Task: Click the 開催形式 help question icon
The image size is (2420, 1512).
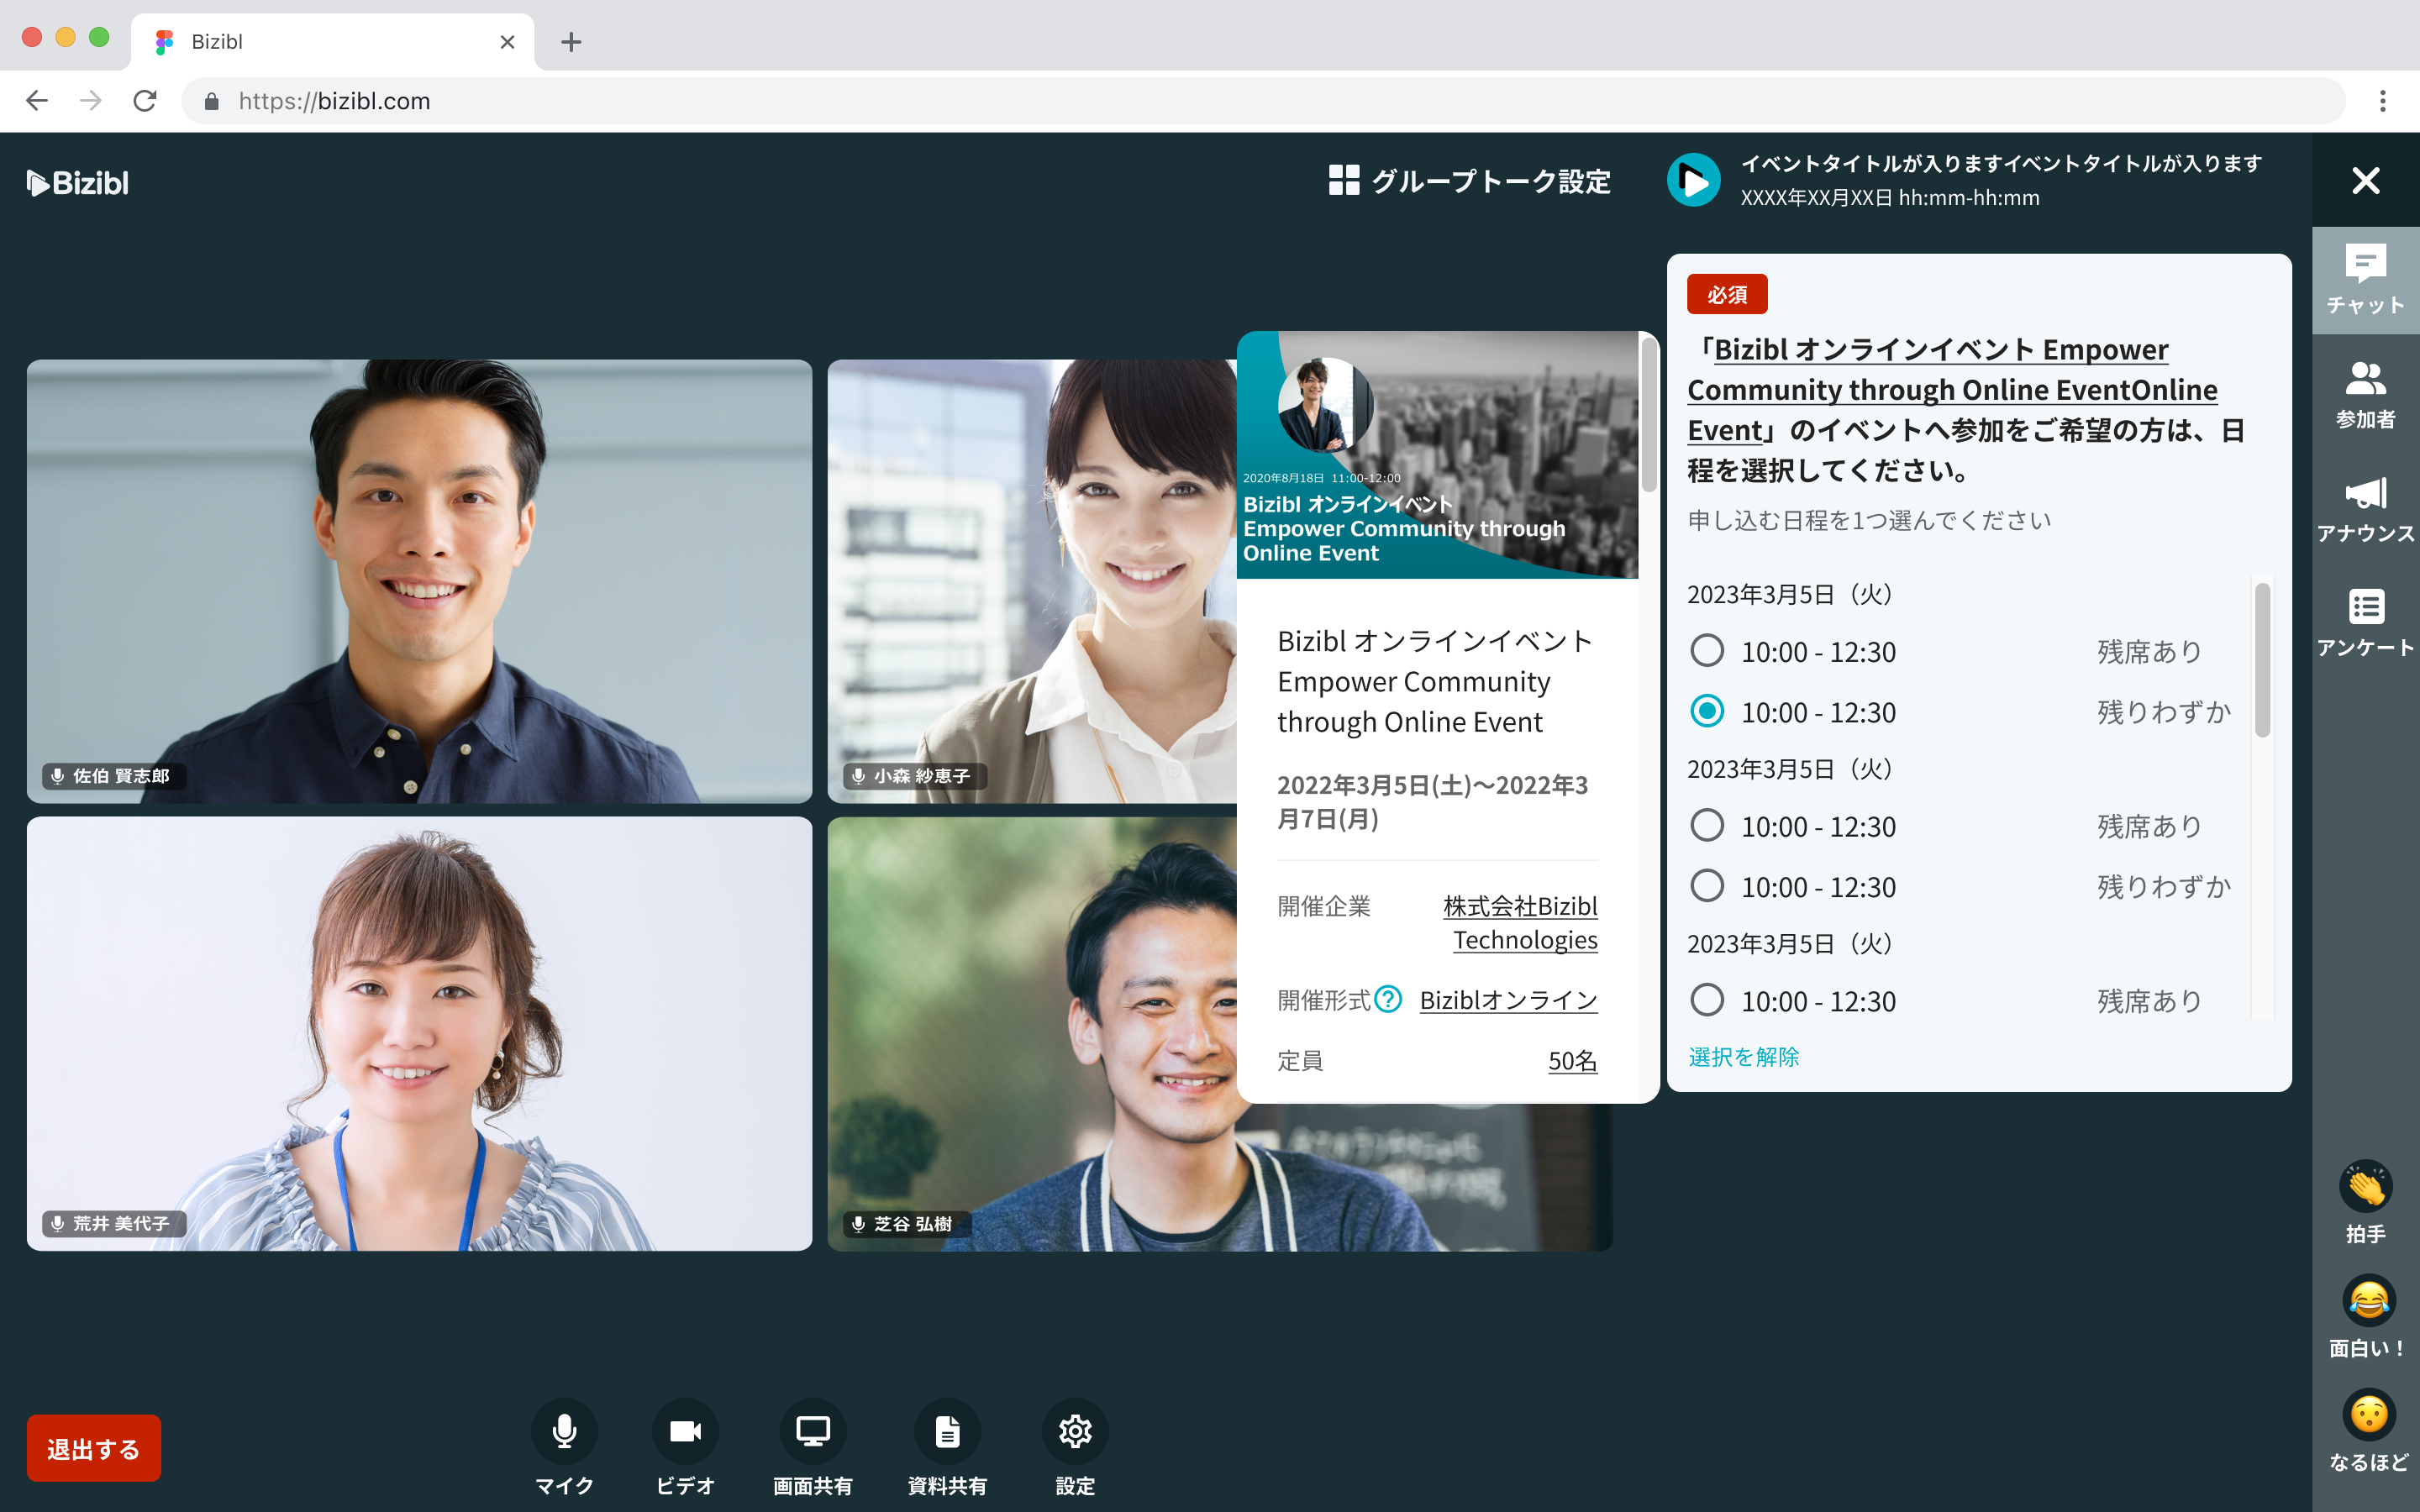Action: 1388,999
